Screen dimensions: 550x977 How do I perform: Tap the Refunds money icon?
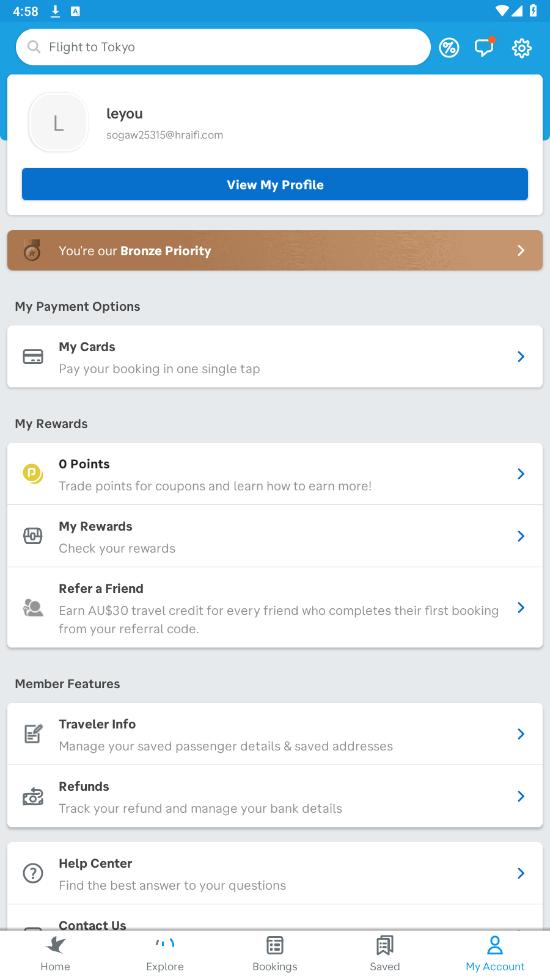point(33,796)
